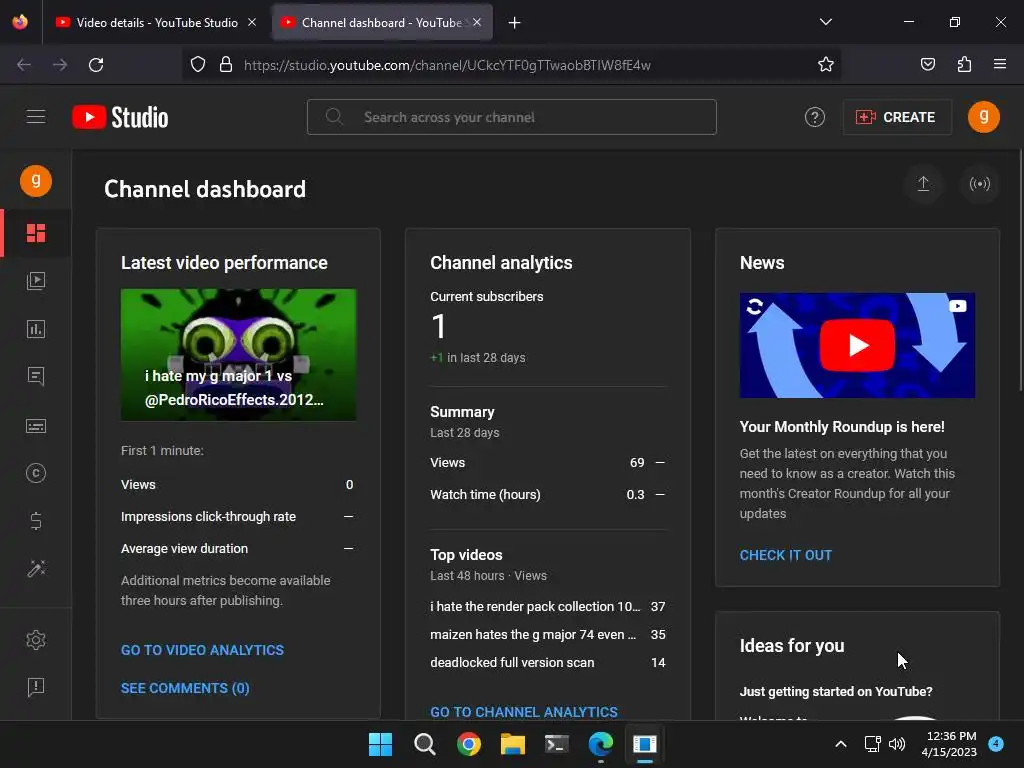
Task: Click the volume speaker tray icon
Action: click(x=897, y=744)
